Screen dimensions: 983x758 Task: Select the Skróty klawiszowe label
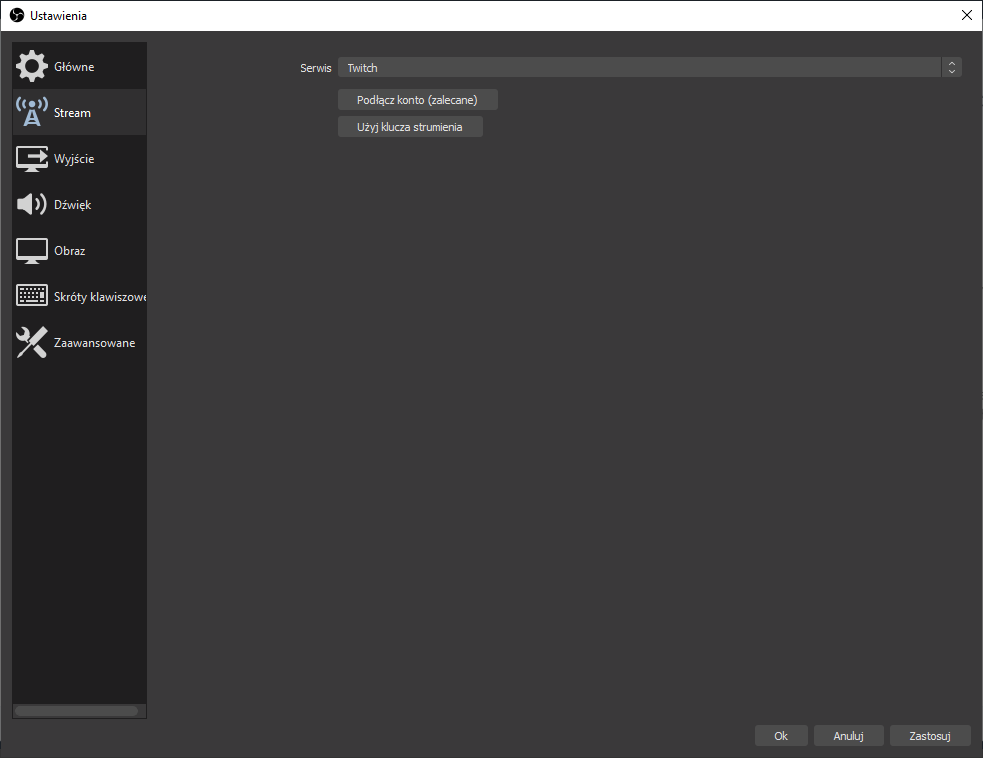(x=100, y=297)
